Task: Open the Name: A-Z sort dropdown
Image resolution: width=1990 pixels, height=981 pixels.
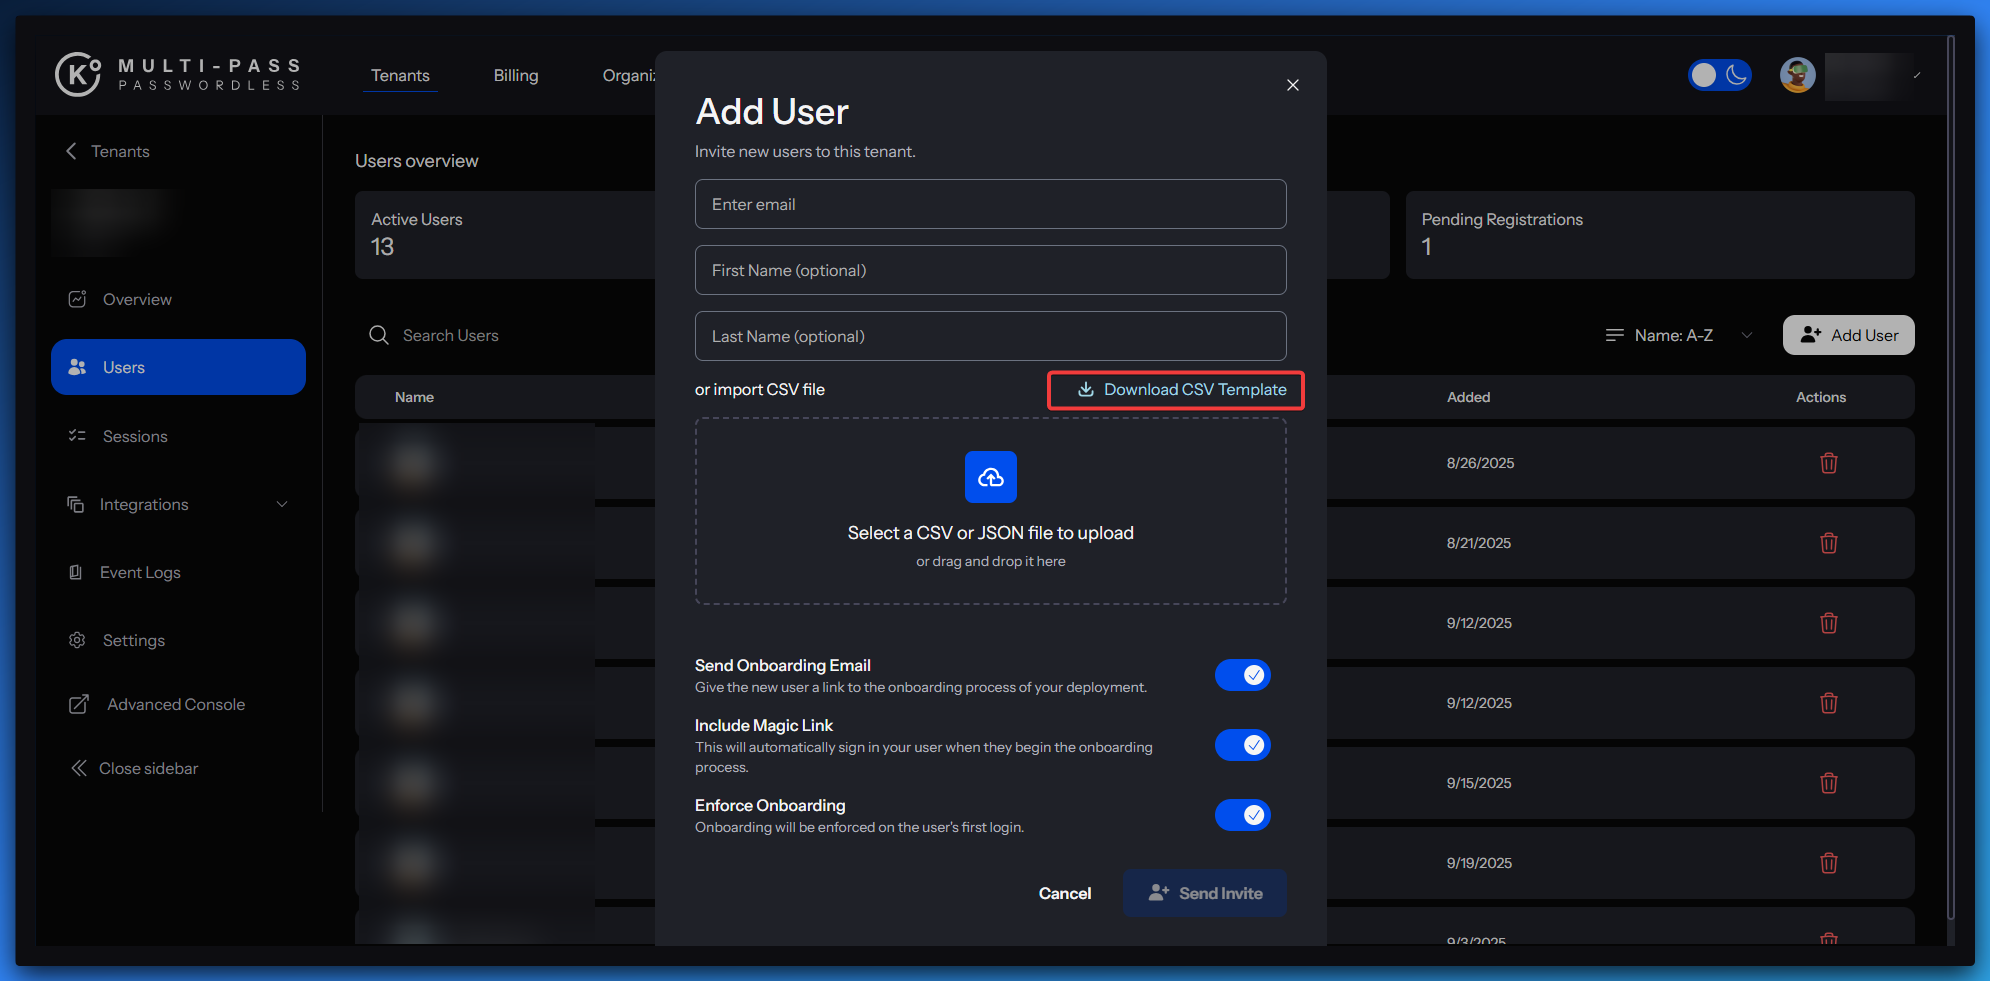Action: pos(1678,335)
